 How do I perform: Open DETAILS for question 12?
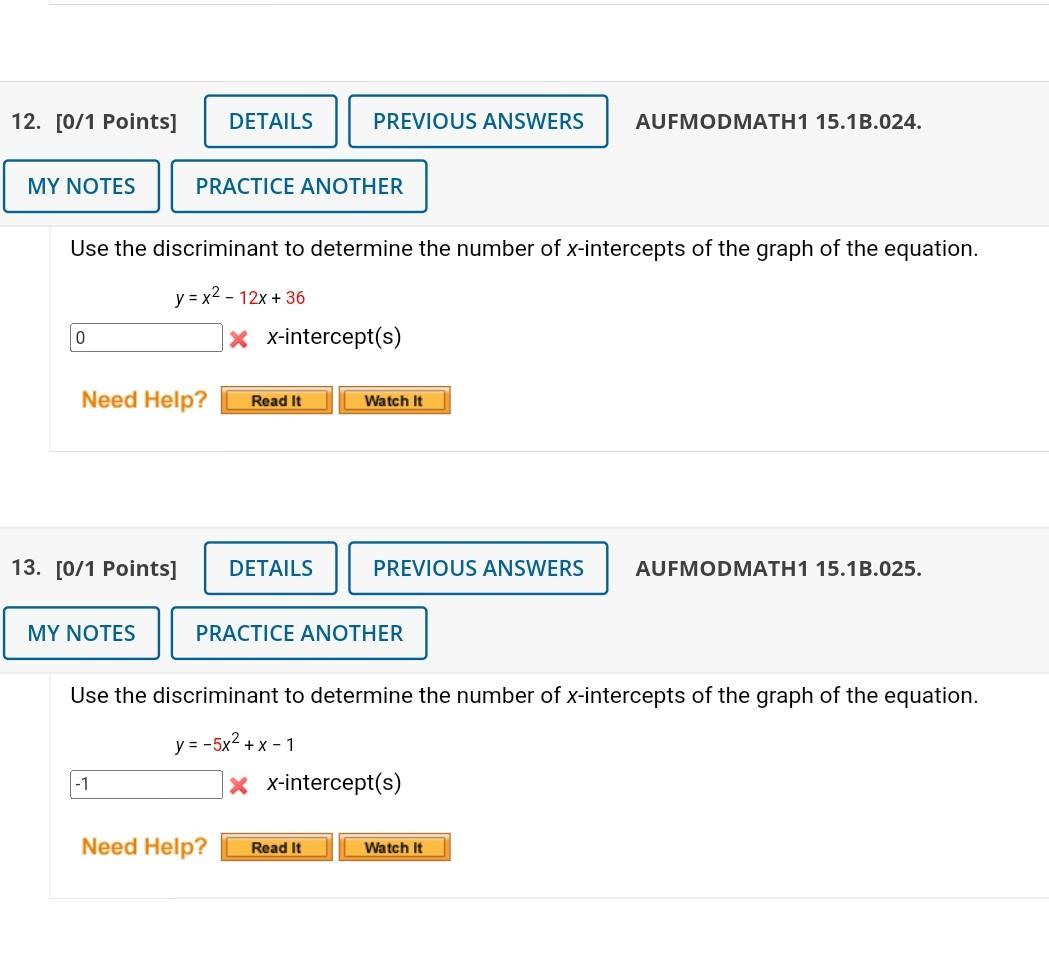pyautogui.click(x=270, y=121)
